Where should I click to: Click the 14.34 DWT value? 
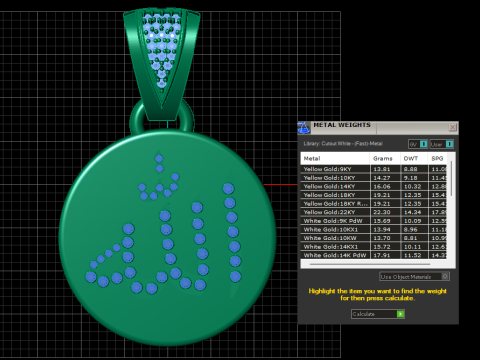tap(412, 212)
